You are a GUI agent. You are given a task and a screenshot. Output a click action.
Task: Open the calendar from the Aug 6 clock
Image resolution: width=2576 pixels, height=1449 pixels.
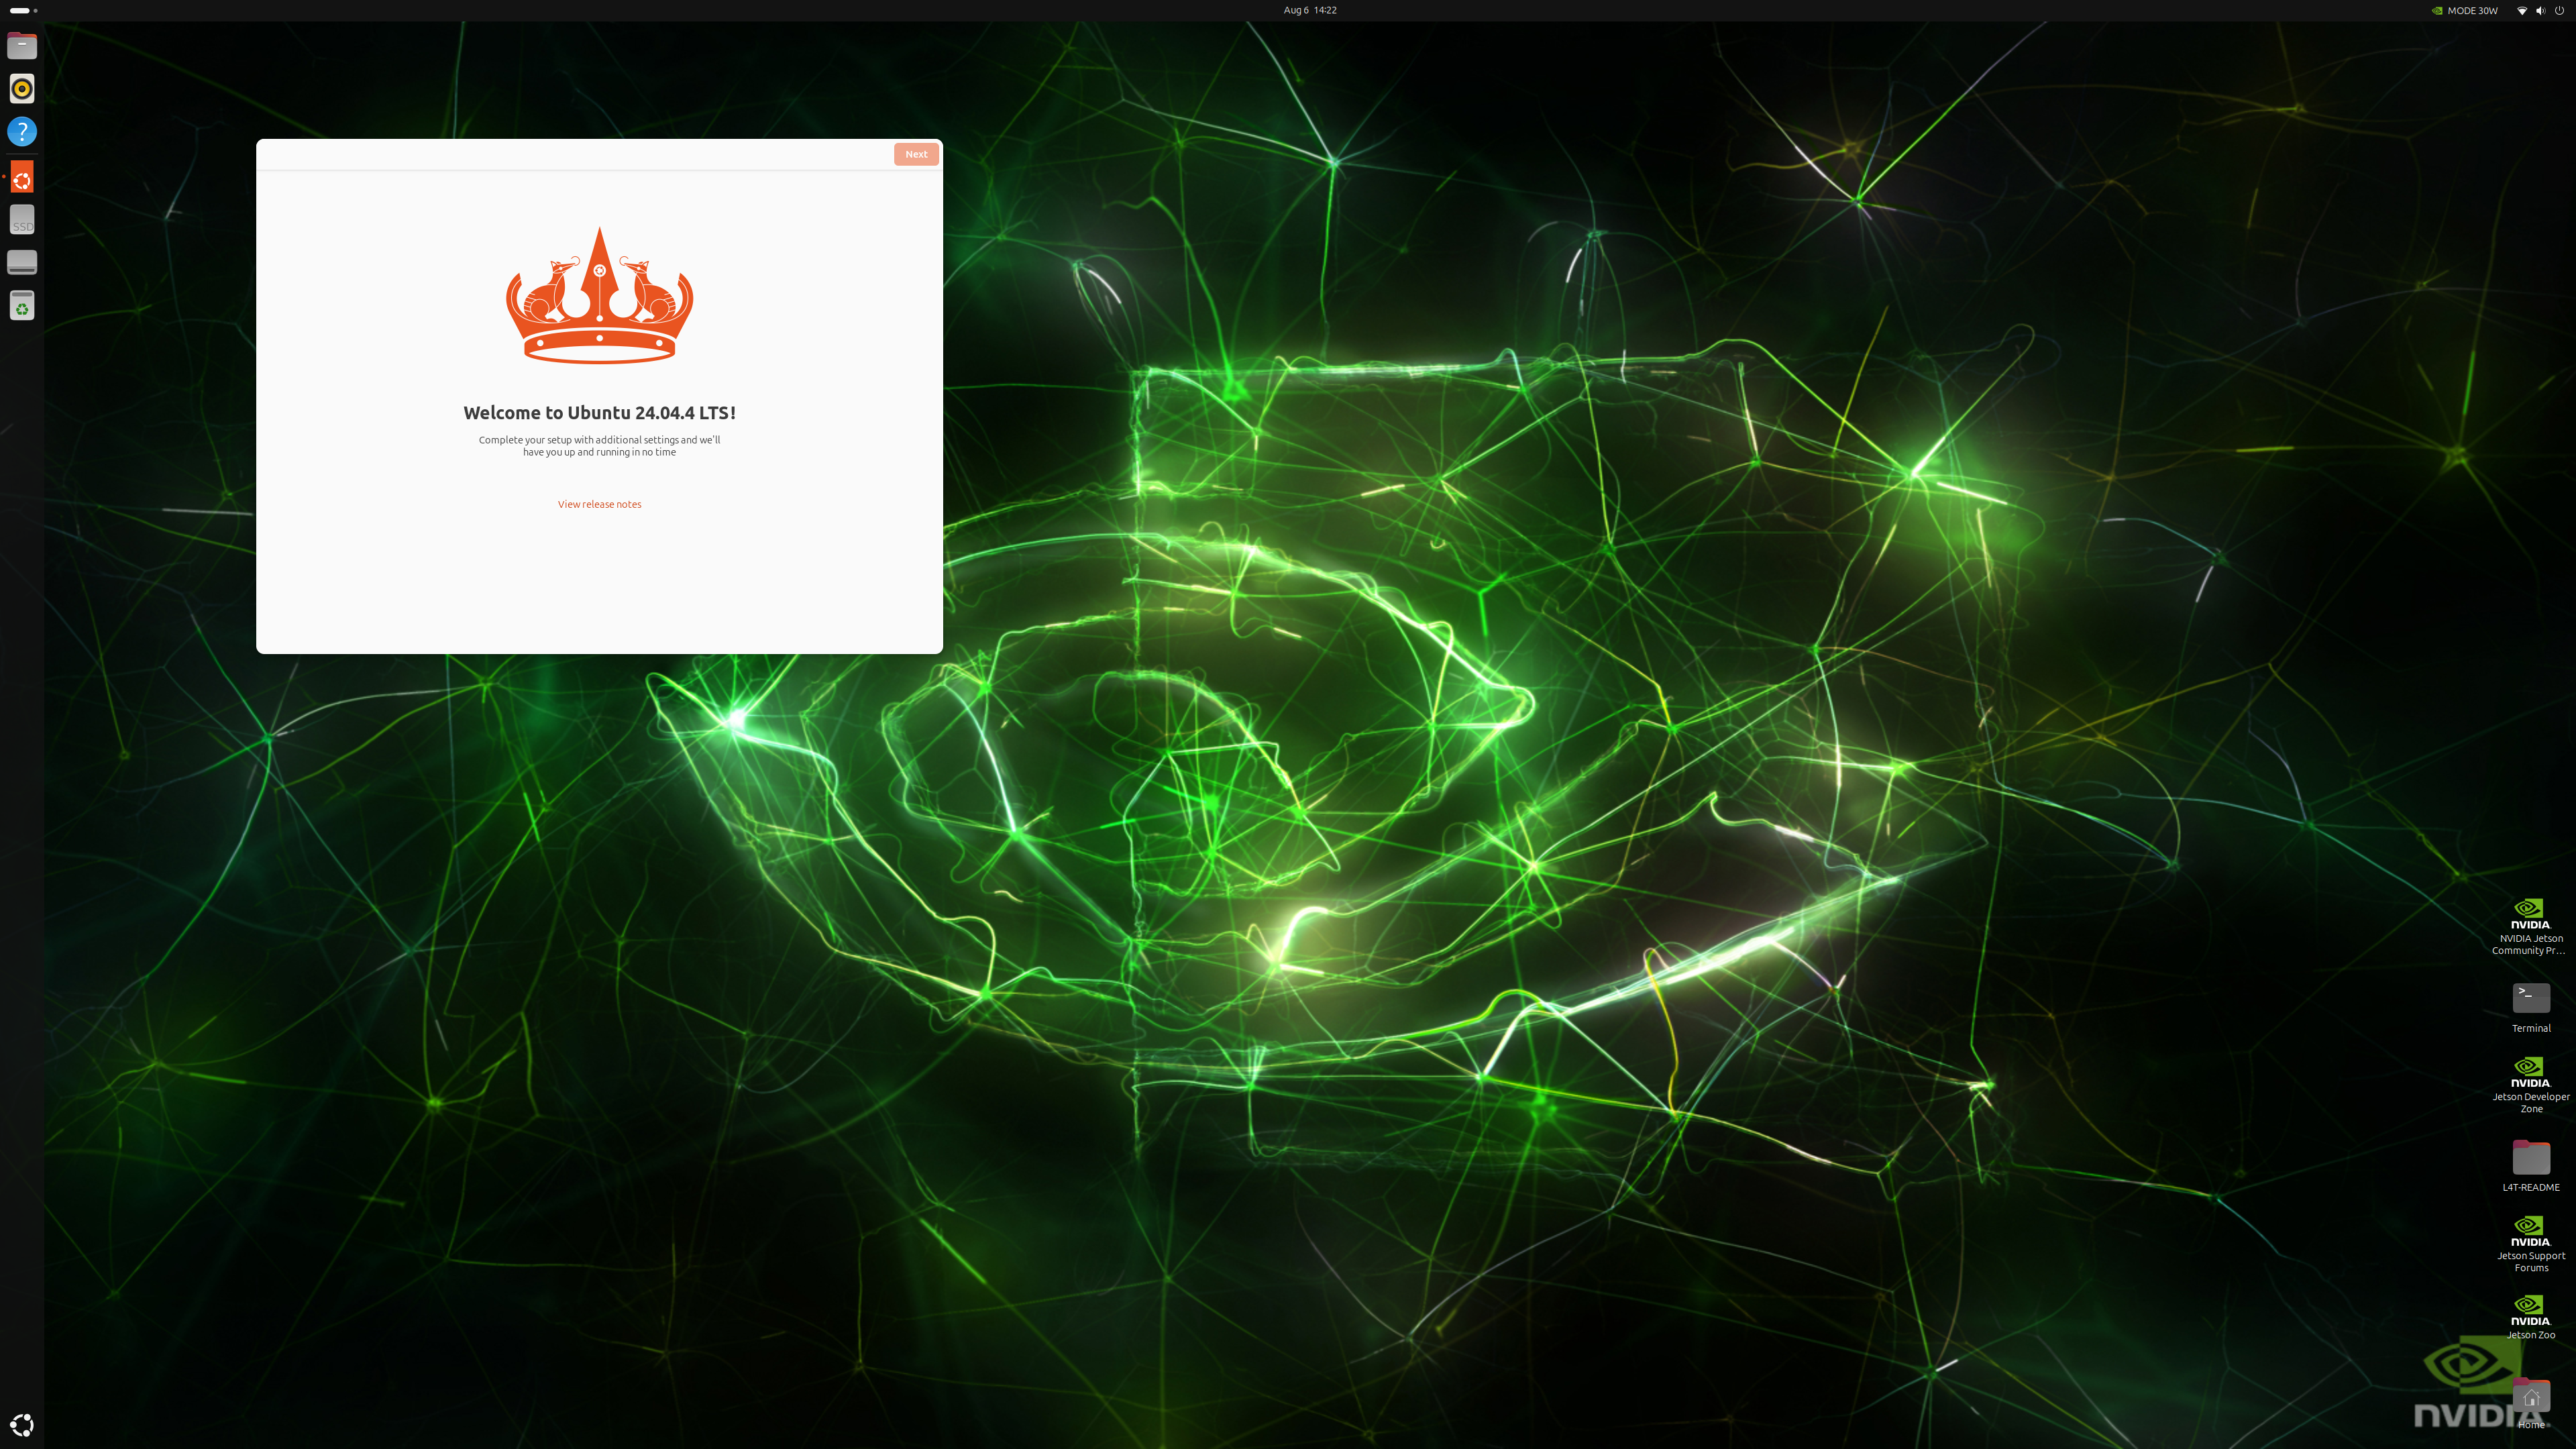1310,10
